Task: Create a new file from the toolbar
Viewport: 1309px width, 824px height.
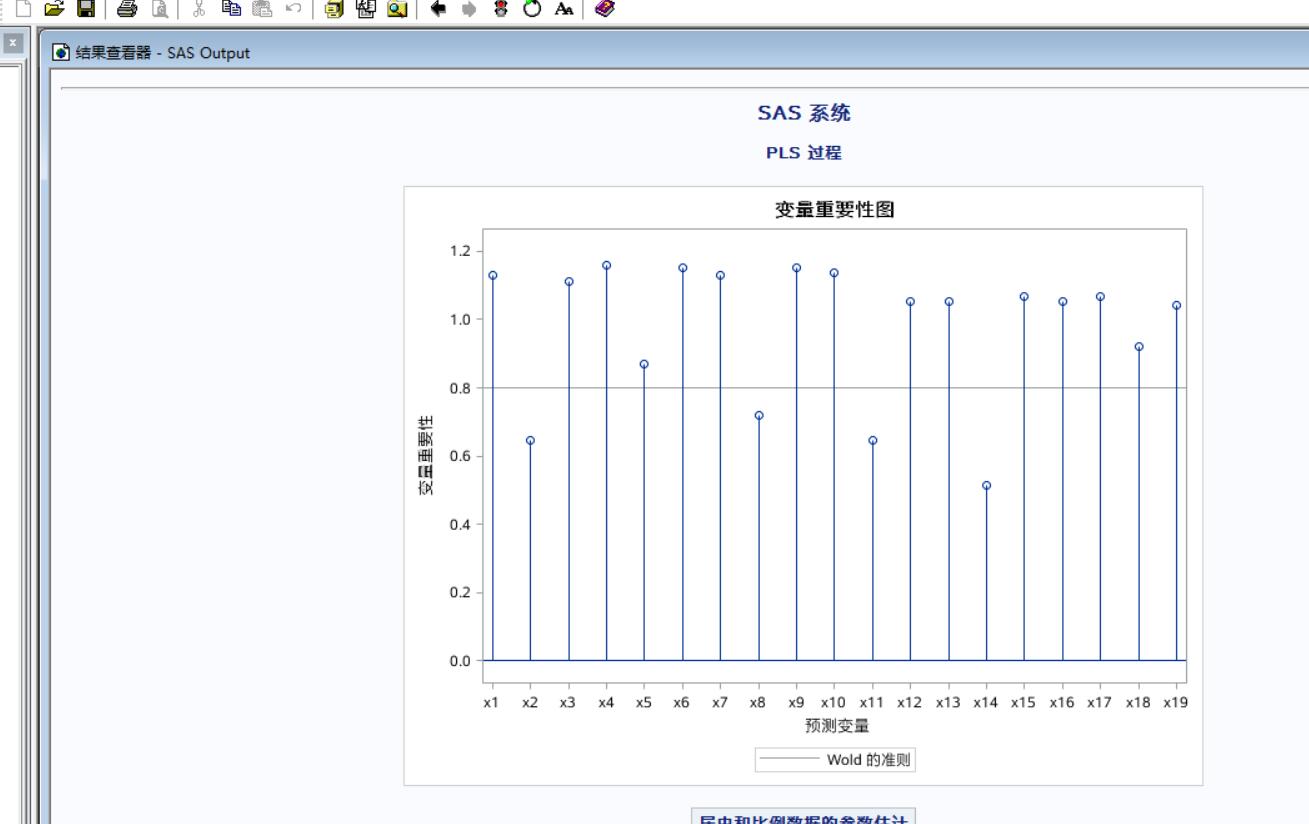Action: (23, 9)
